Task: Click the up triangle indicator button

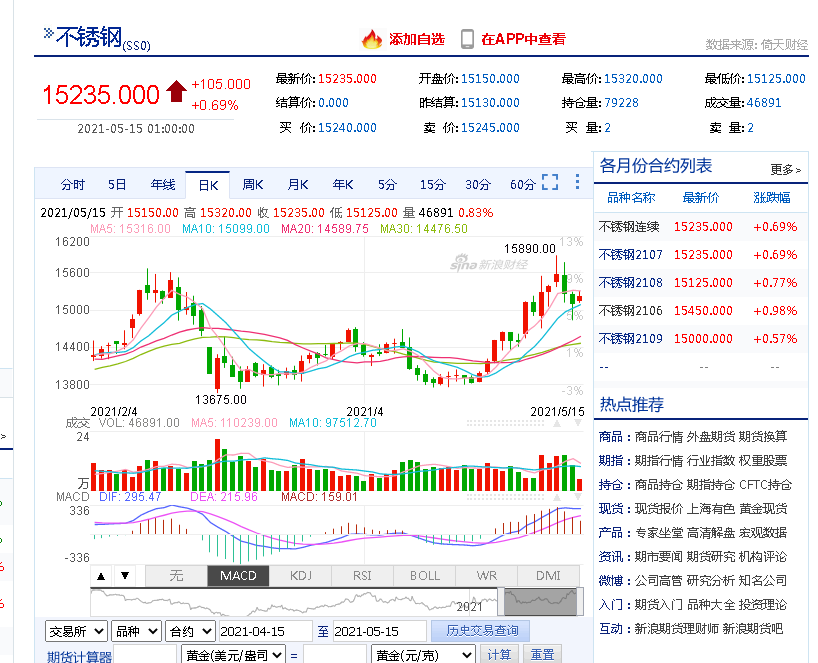Action: click(101, 576)
